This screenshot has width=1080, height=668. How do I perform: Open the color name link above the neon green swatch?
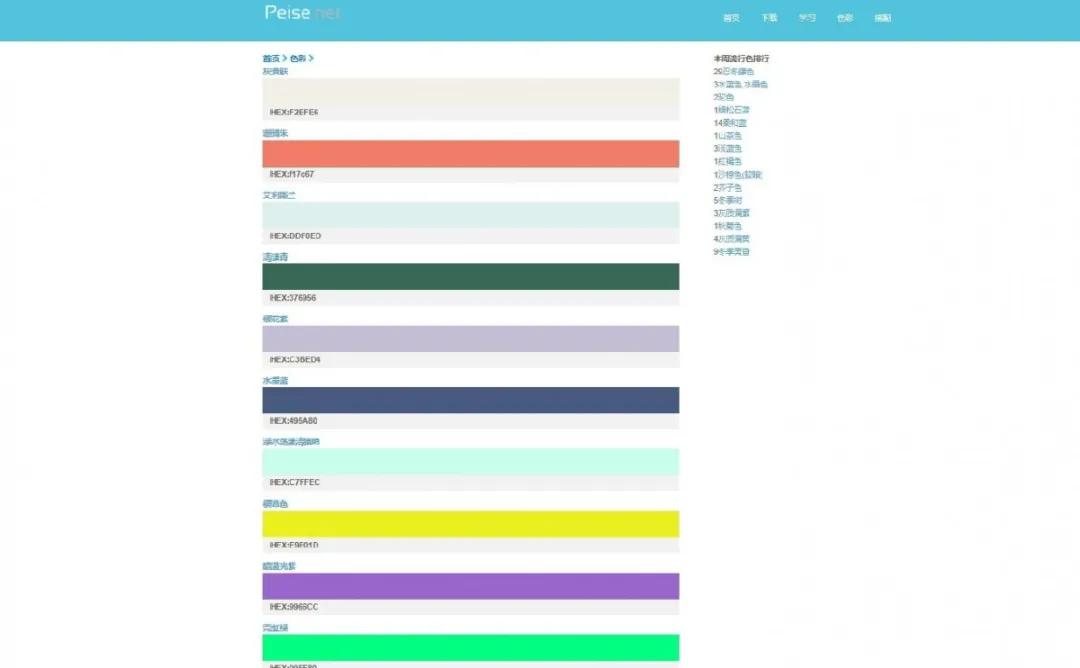(x=275, y=628)
